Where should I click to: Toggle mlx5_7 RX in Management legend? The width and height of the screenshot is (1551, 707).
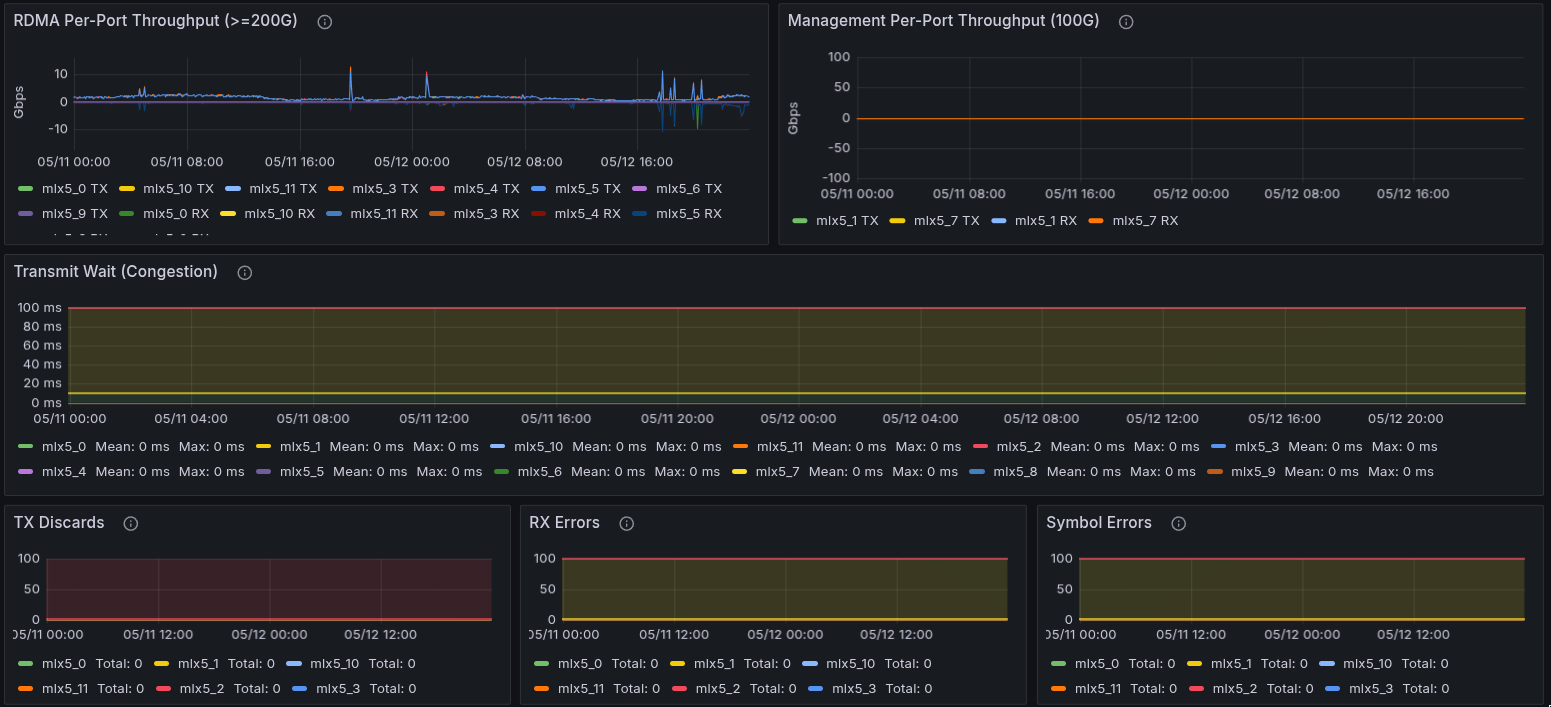pyautogui.click(x=1145, y=220)
